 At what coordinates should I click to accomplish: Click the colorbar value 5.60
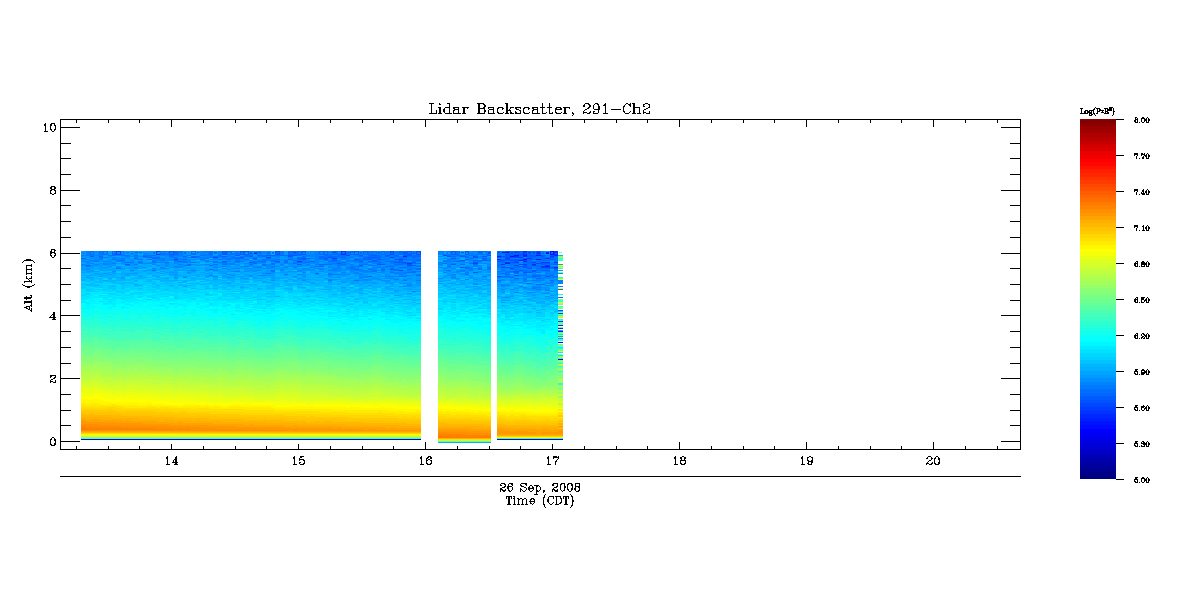pos(1141,408)
